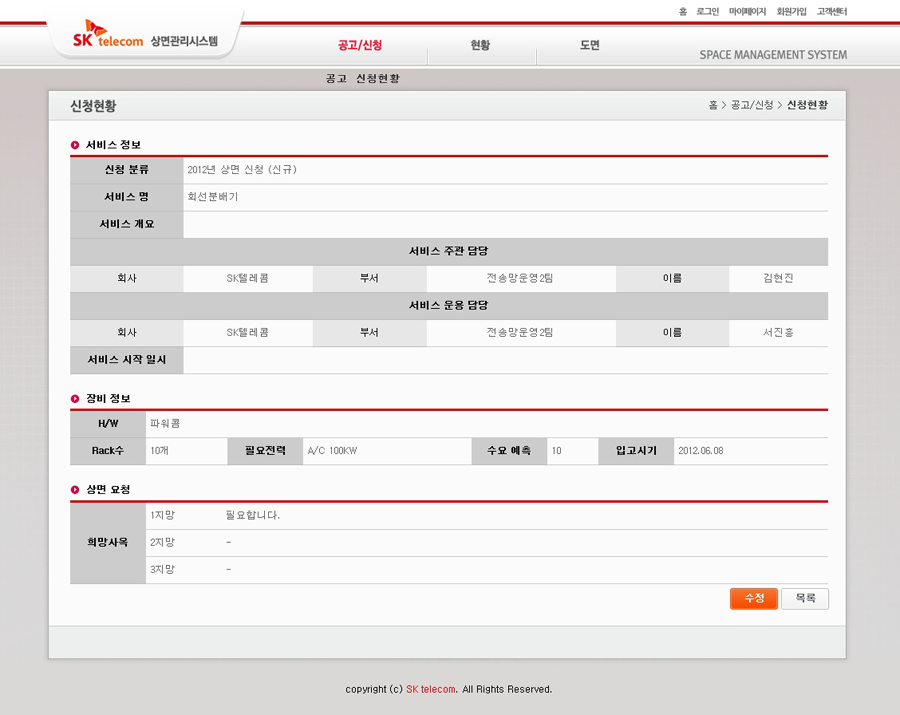The width and height of the screenshot is (900, 715).
Task: Select the text 2012년 상면 신청 (신규)
Action: (x=242, y=170)
